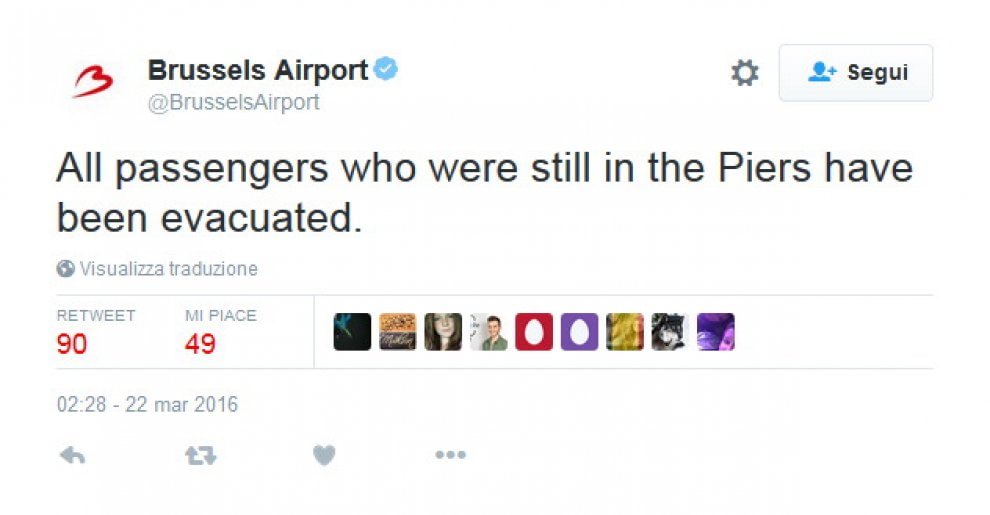
Task: Like the tweet with heart icon
Action: (324, 455)
